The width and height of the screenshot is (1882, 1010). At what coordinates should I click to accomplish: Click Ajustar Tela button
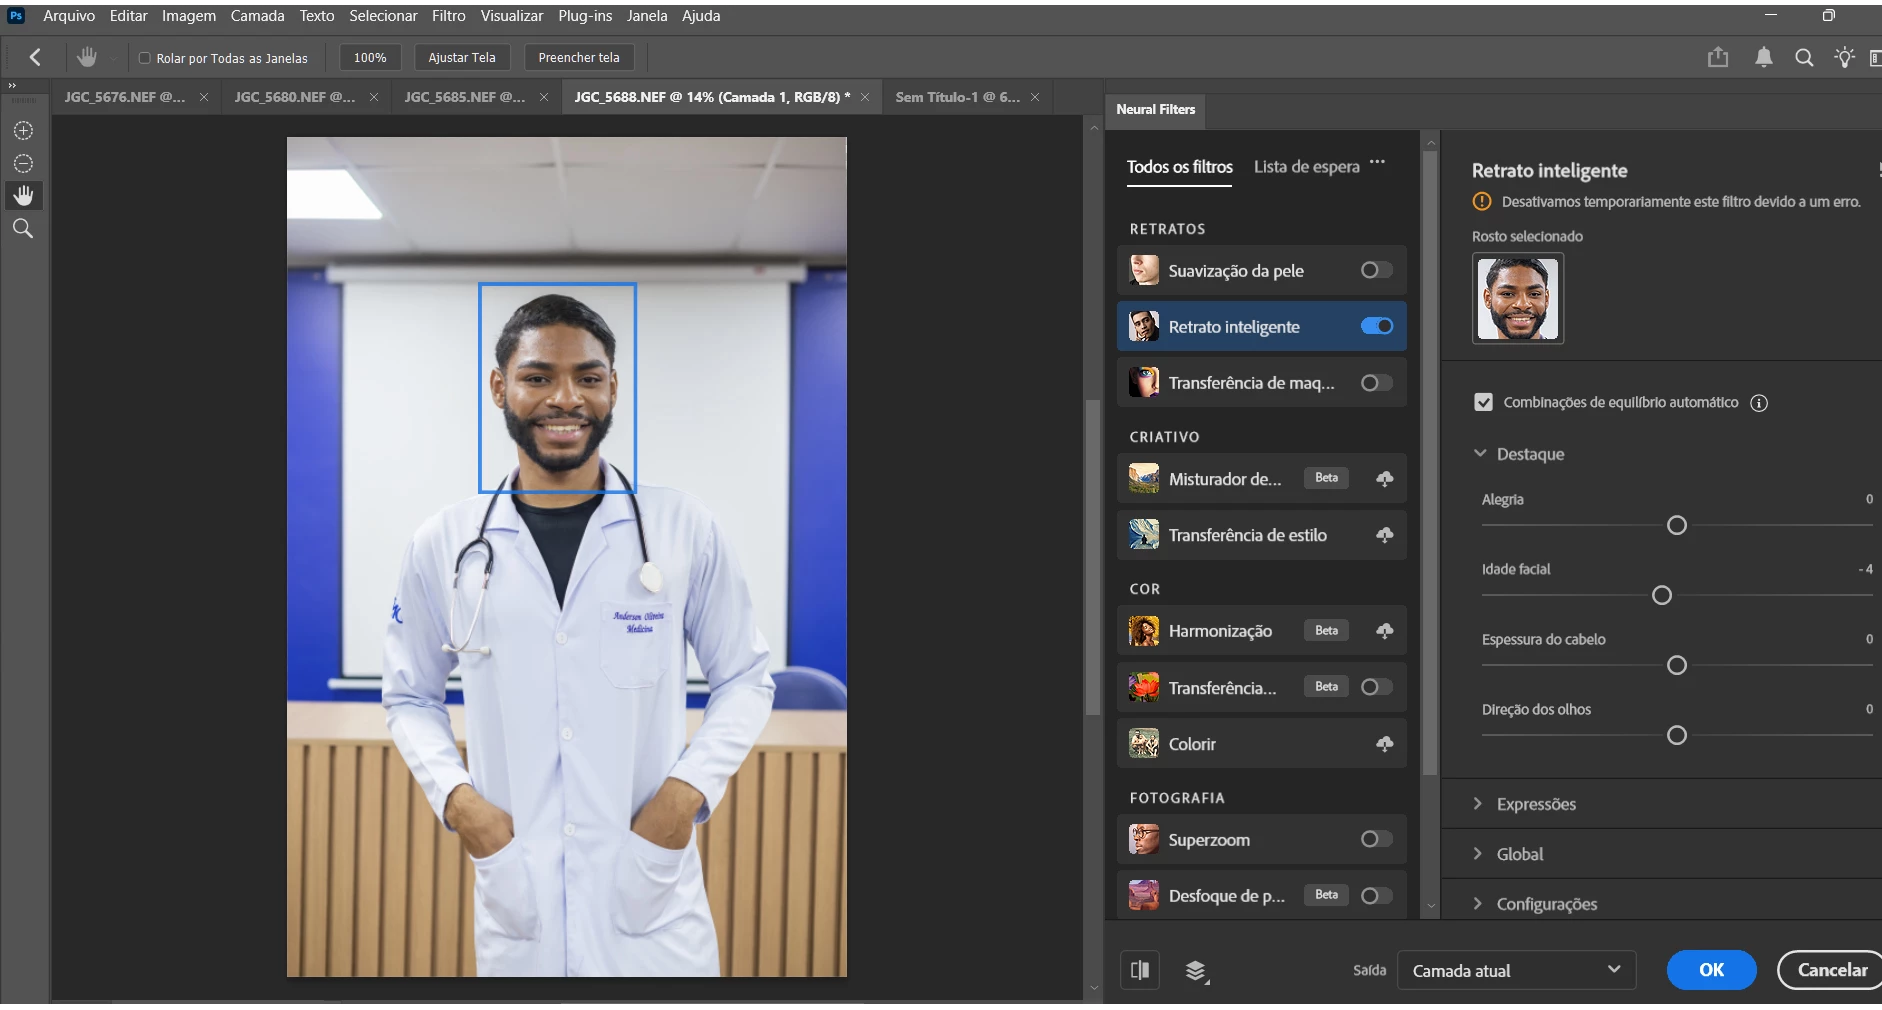462,57
